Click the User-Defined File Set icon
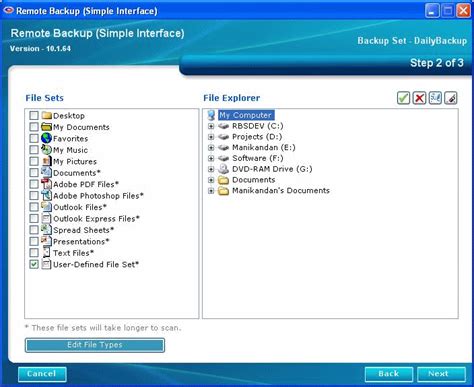The width and height of the screenshot is (474, 387). pyautogui.click(x=47, y=264)
